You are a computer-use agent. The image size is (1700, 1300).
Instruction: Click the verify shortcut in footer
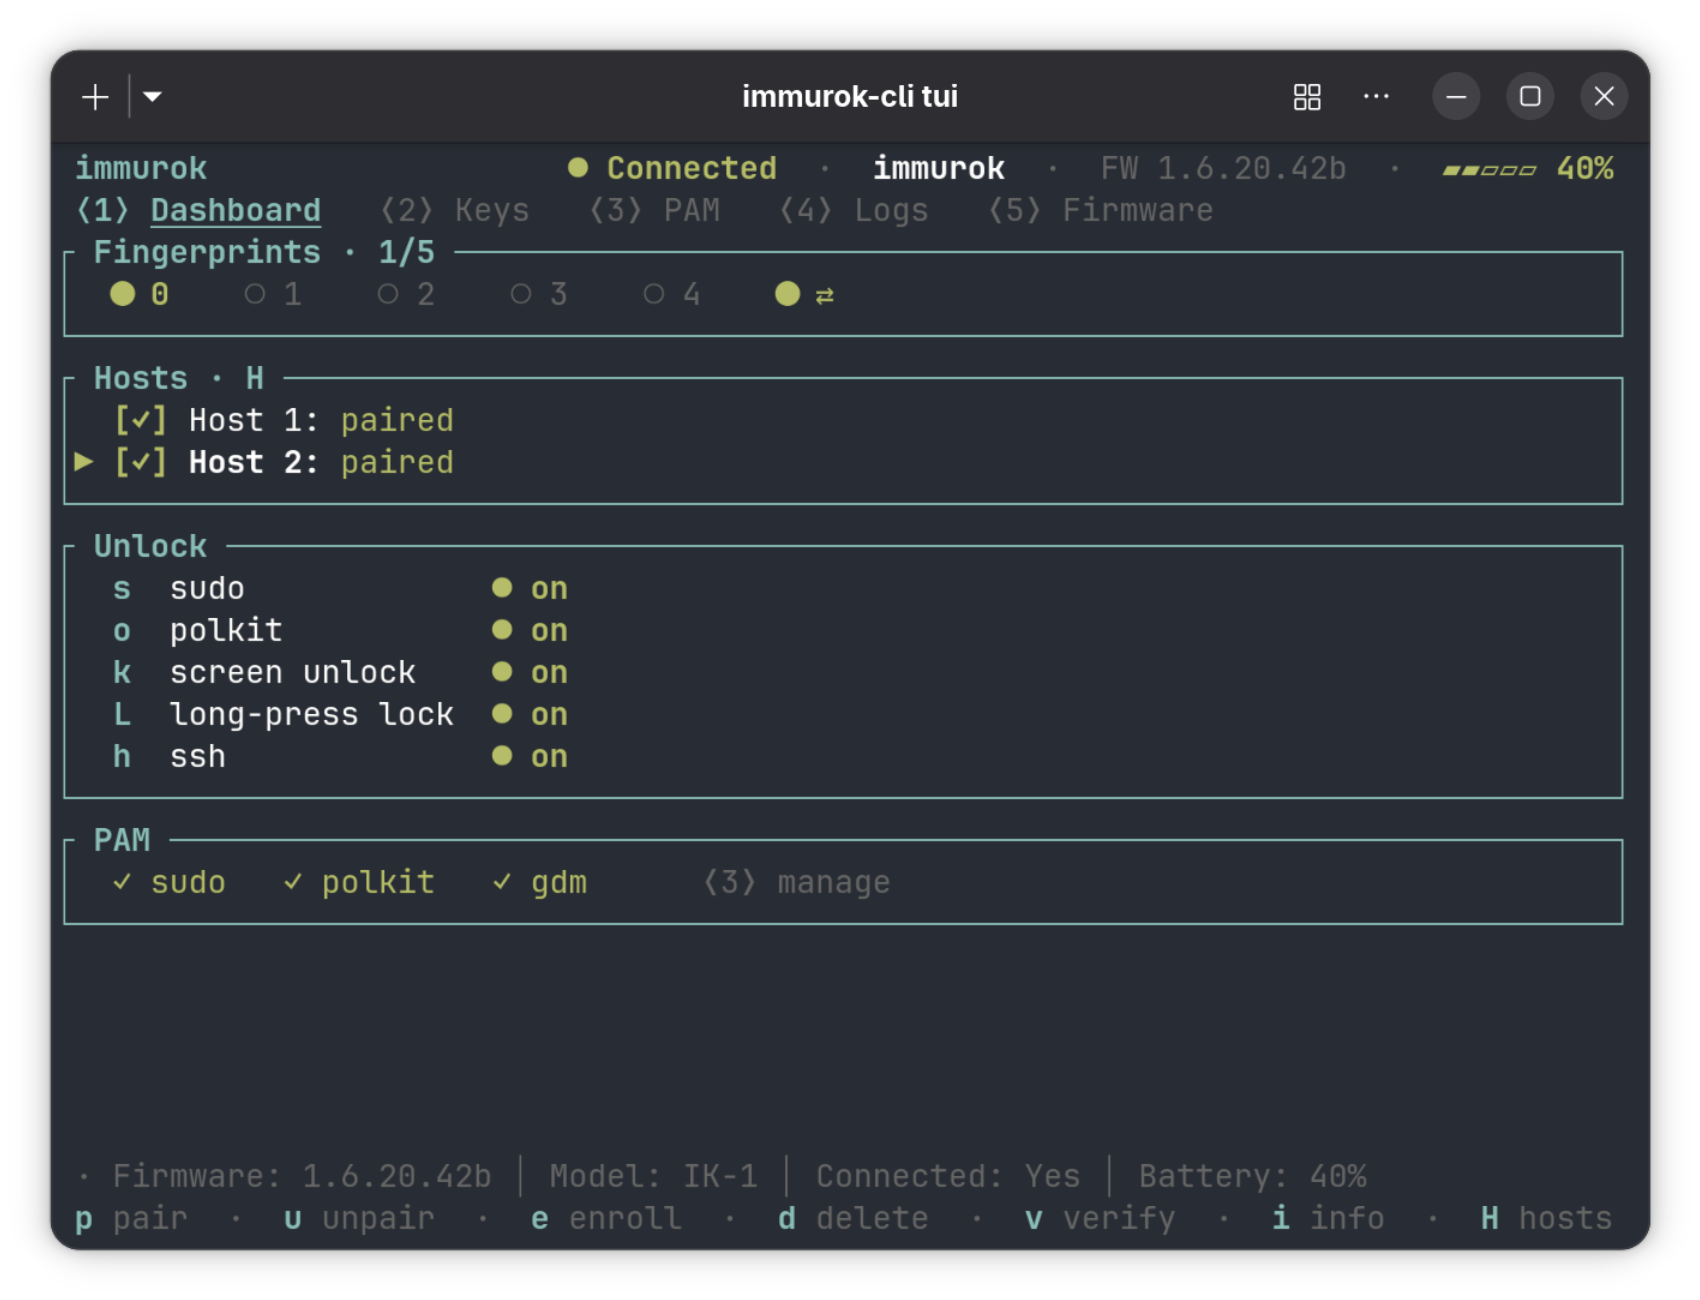click(x=1100, y=1218)
